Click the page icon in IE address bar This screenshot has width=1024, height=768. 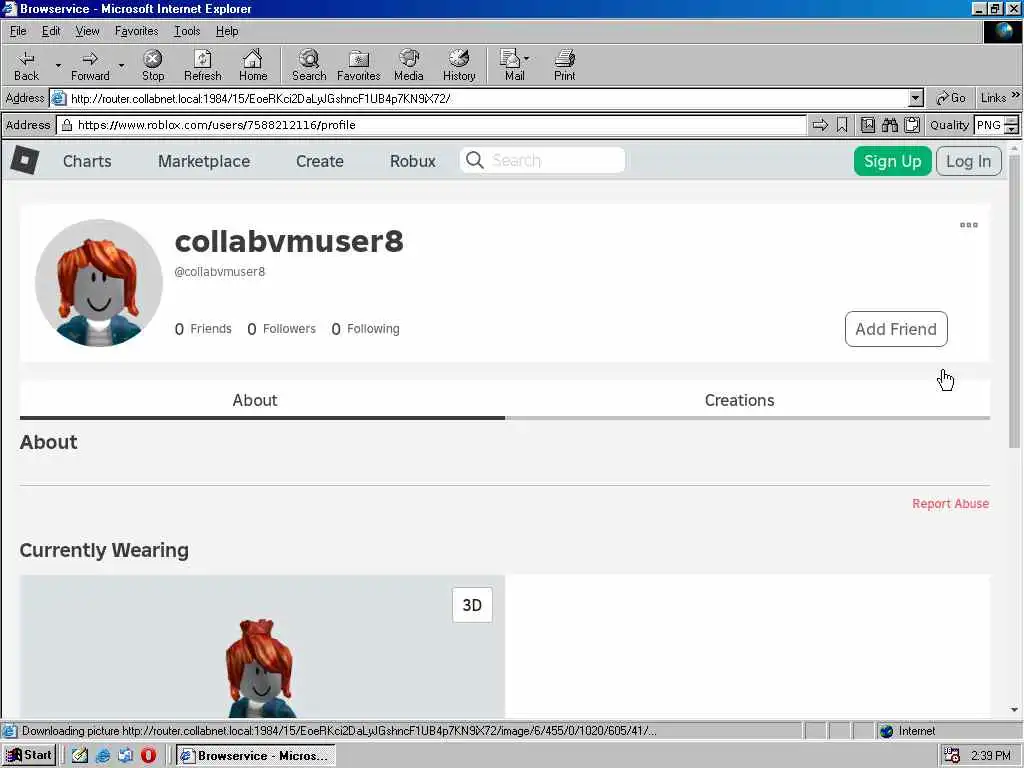coord(59,99)
